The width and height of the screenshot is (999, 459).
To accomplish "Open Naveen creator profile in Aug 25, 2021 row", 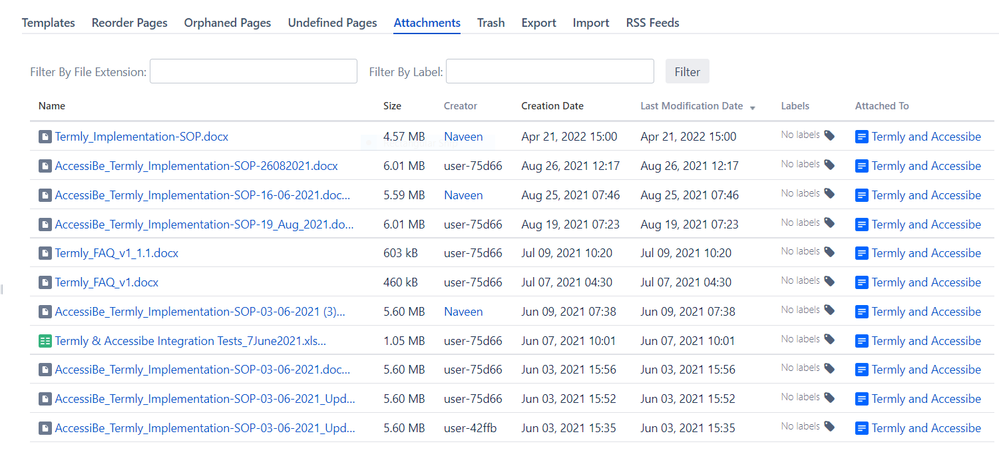I will (x=463, y=195).
